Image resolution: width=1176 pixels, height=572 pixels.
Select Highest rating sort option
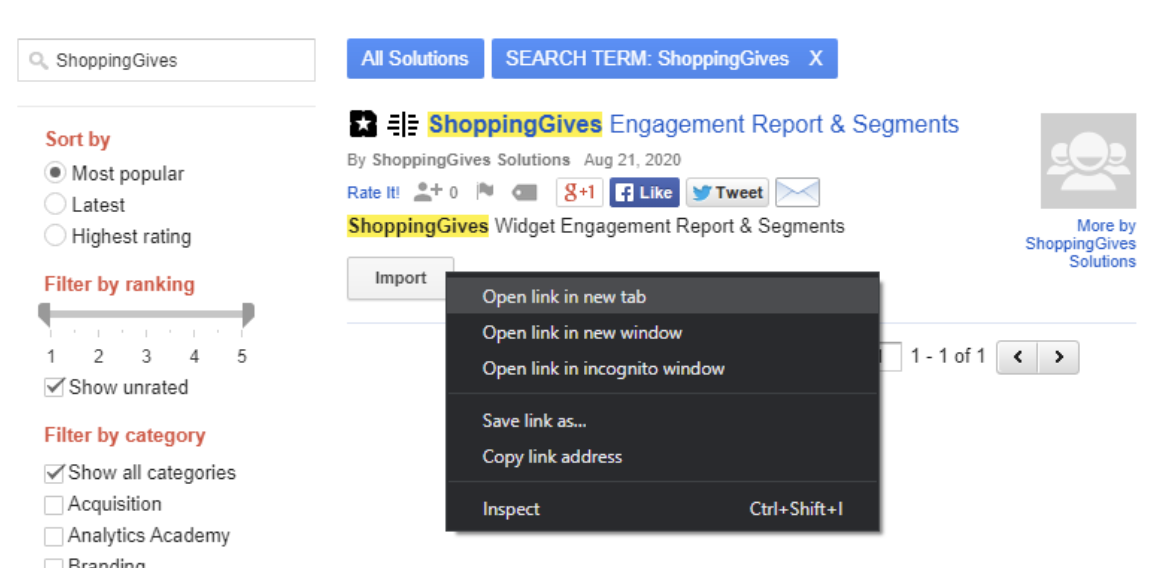click(55, 235)
